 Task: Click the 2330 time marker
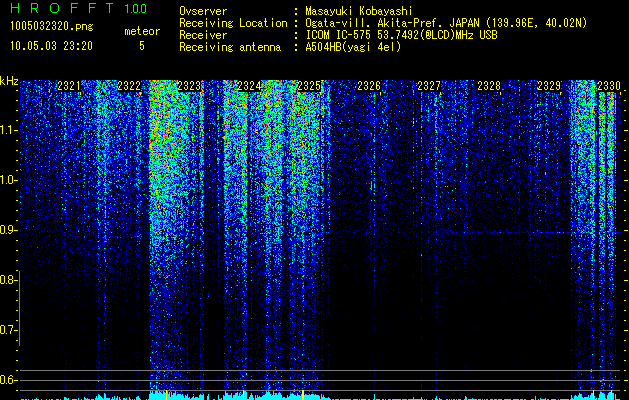(x=609, y=86)
